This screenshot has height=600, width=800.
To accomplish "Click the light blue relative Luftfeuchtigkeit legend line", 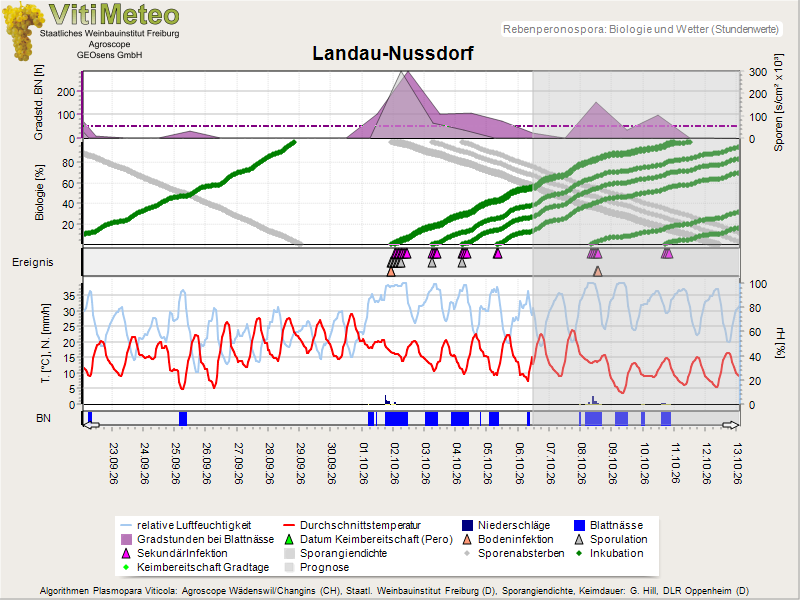I will click(x=126, y=526).
